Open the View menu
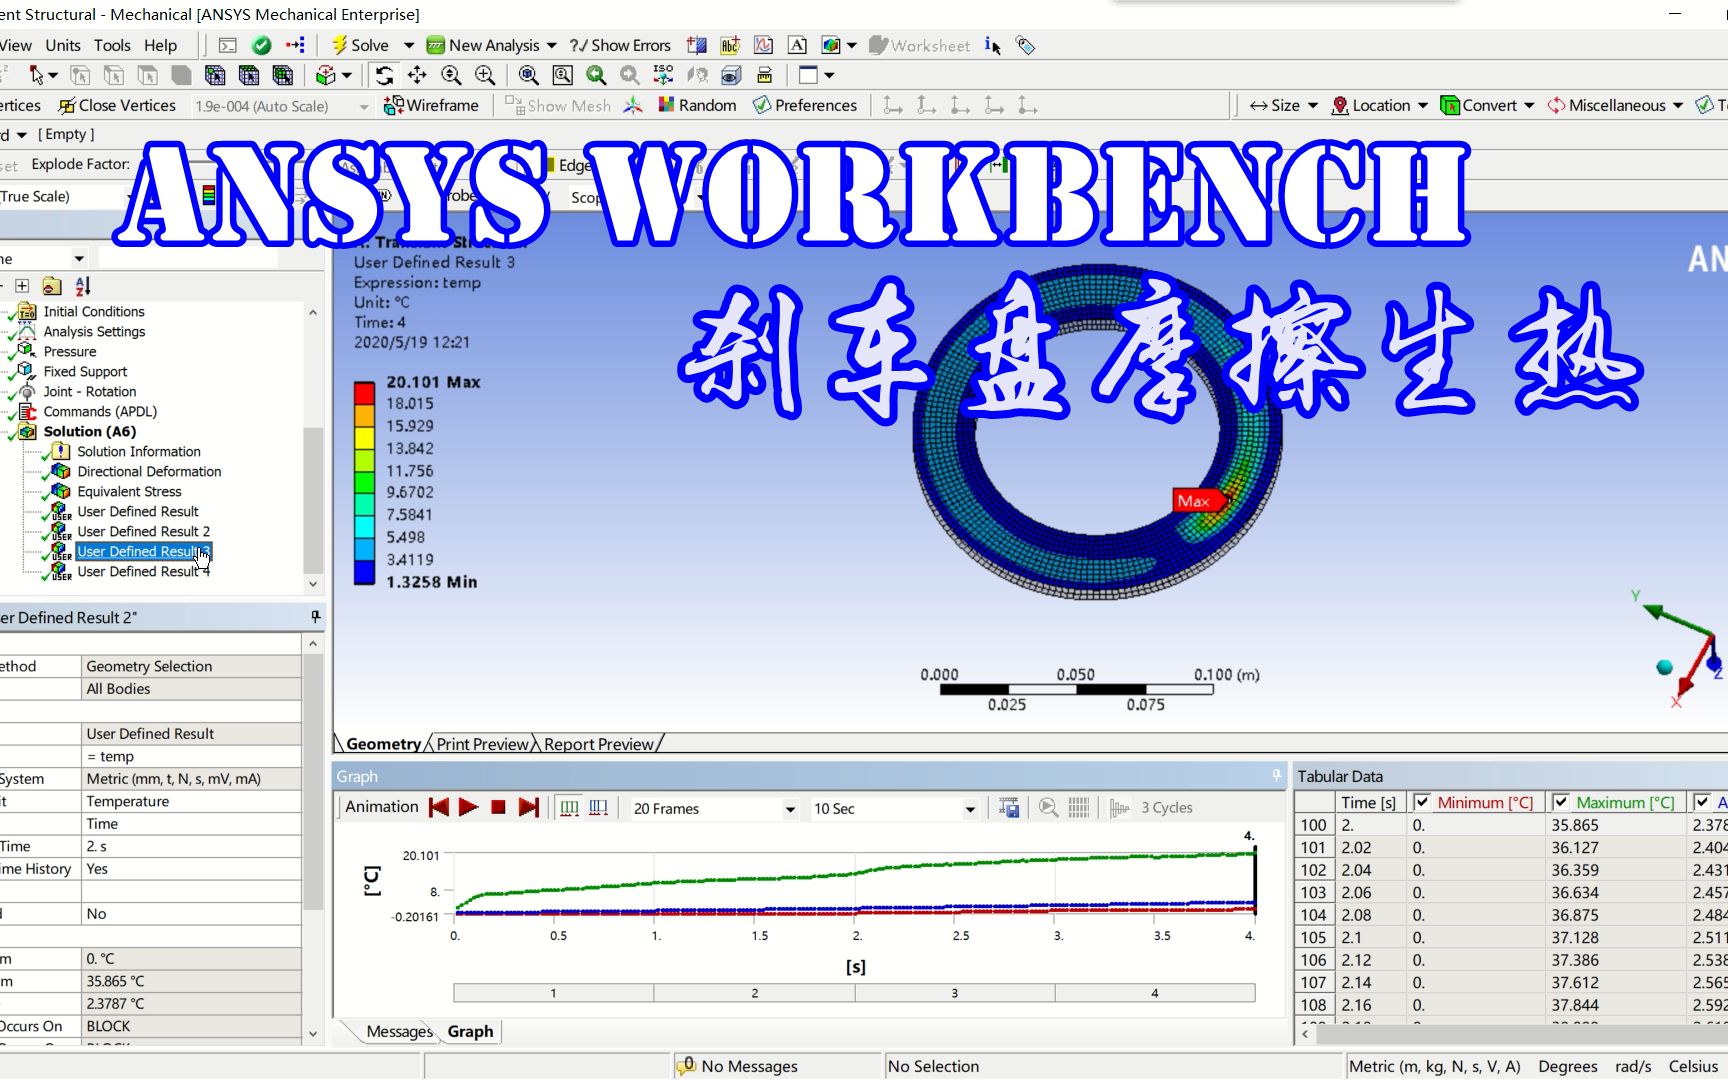Screen dimensions: 1728x1080 point(15,45)
